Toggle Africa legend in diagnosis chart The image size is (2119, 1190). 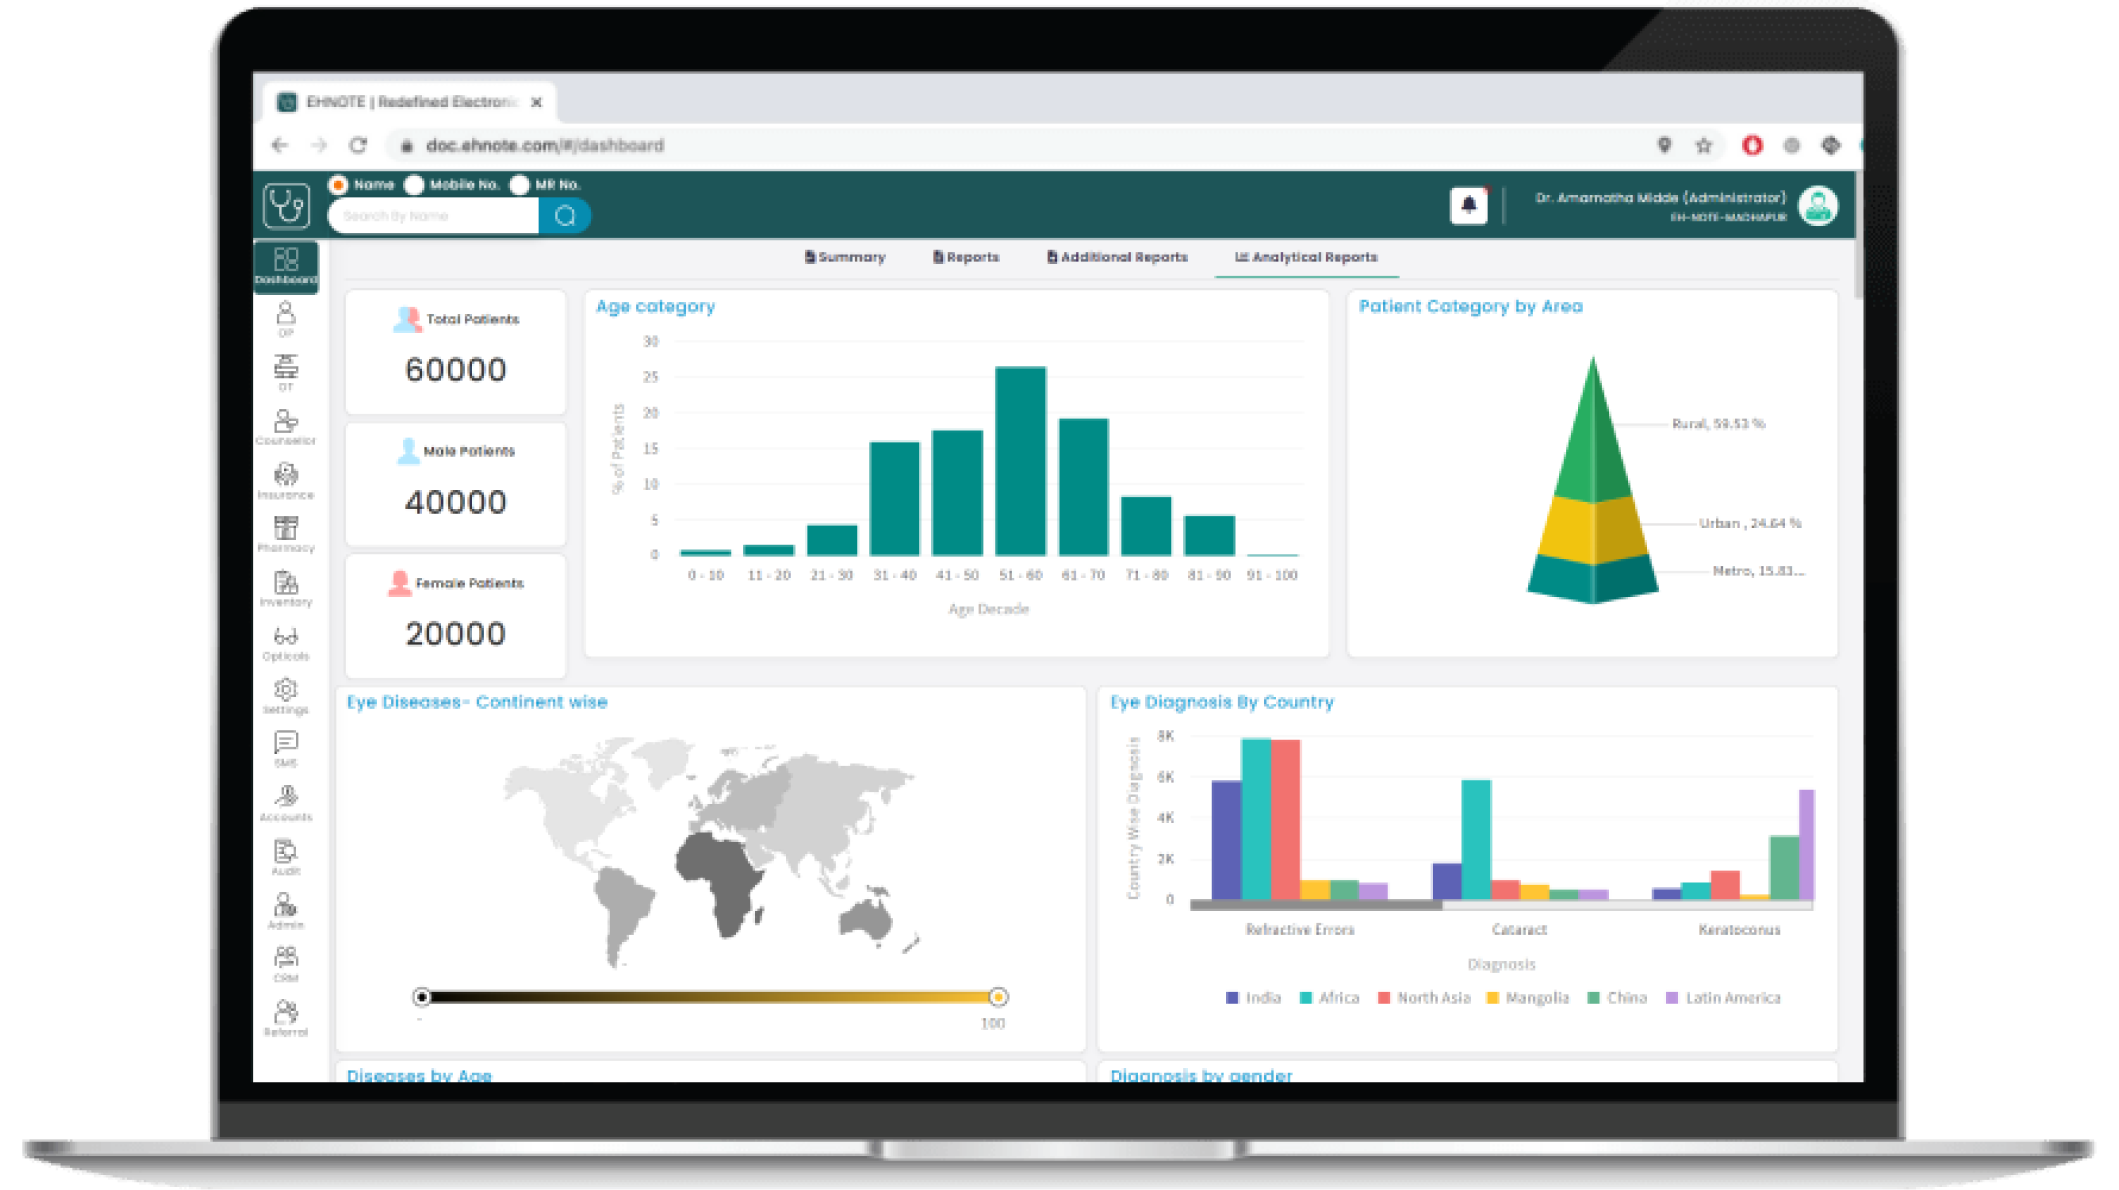[x=1329, y=998]
